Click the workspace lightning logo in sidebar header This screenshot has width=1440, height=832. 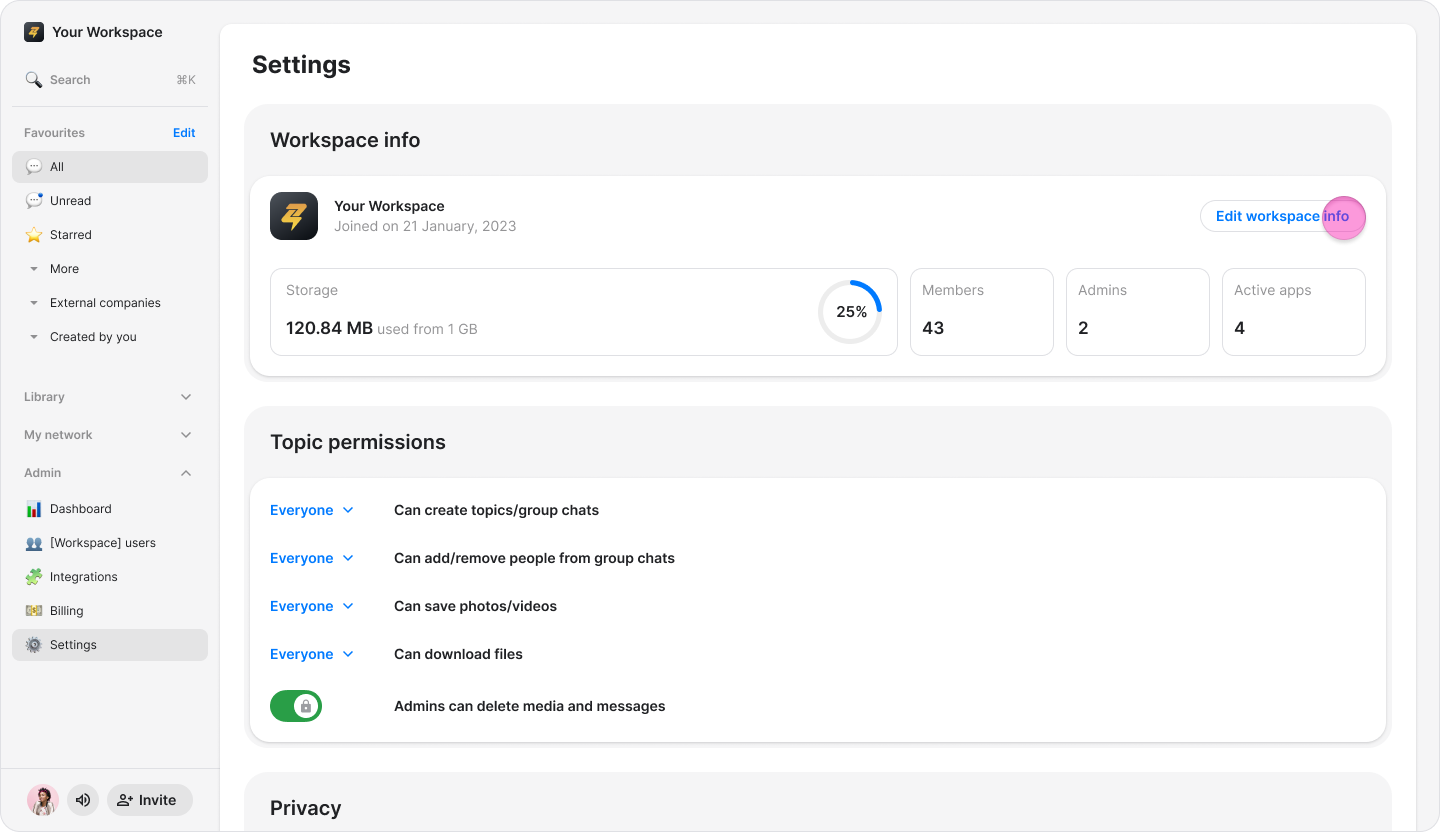34,32
